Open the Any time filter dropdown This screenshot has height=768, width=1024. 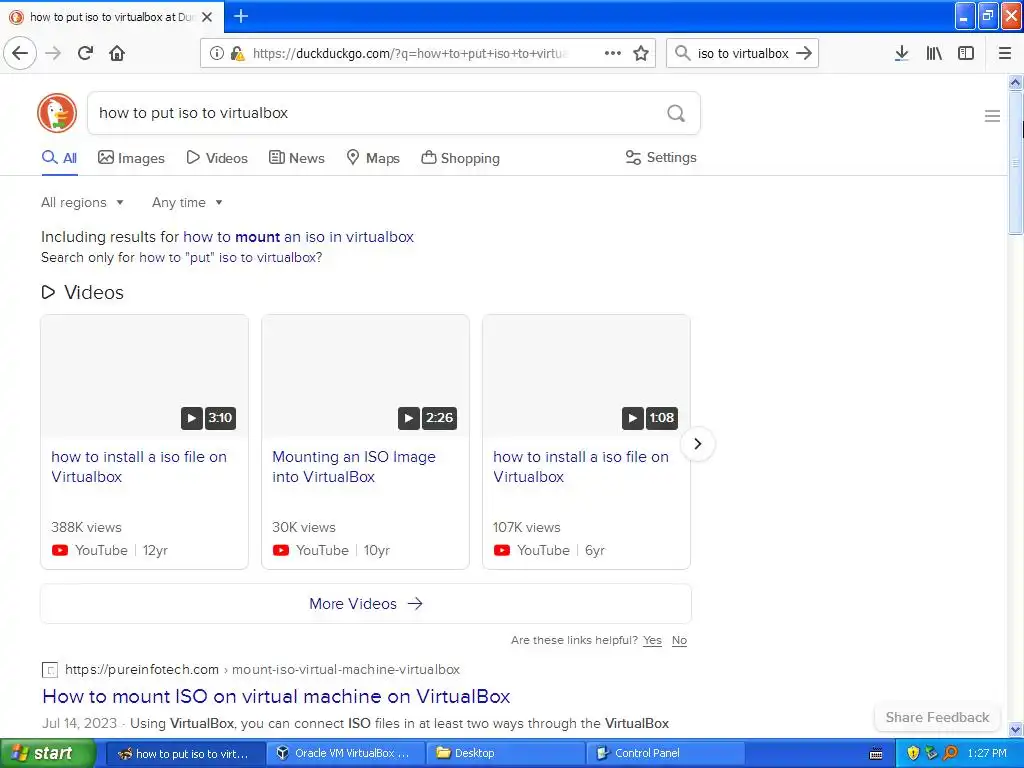pos(187,202)
